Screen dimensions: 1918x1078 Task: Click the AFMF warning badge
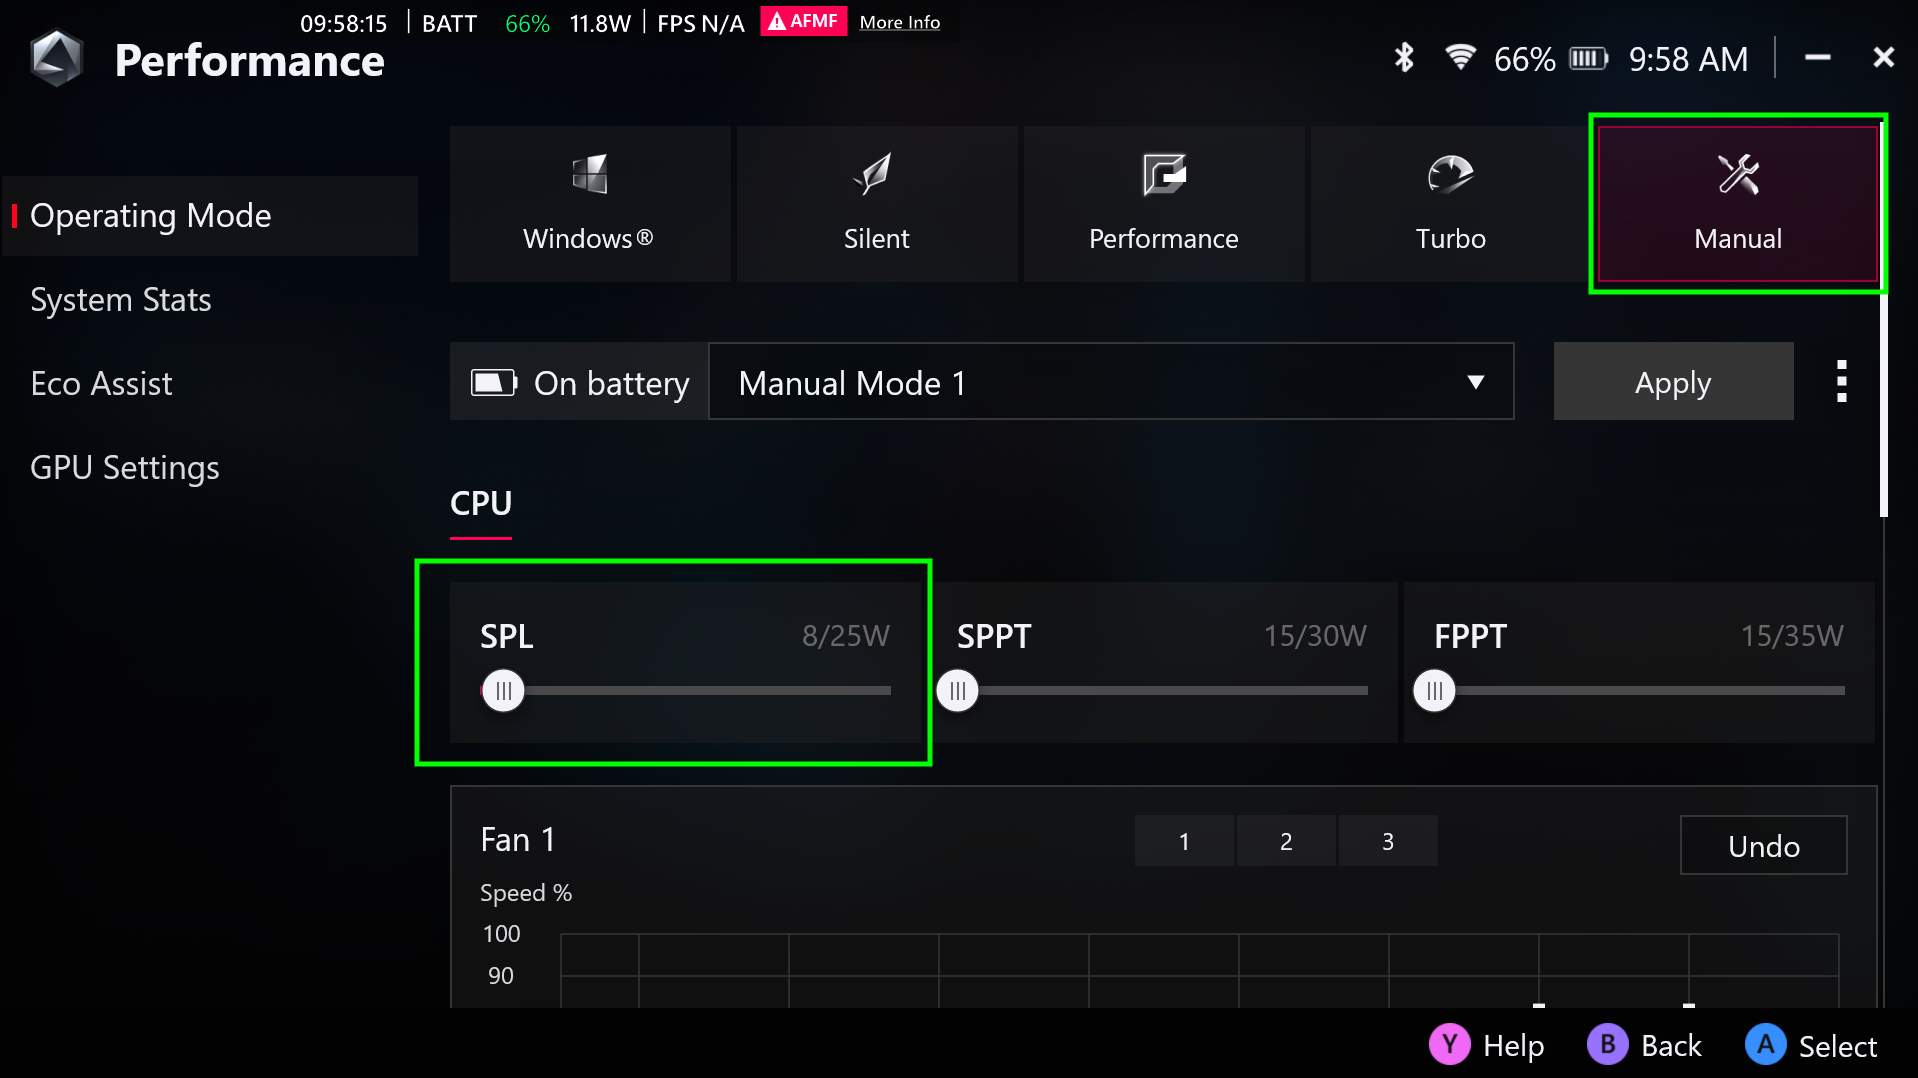click(803, 21)
